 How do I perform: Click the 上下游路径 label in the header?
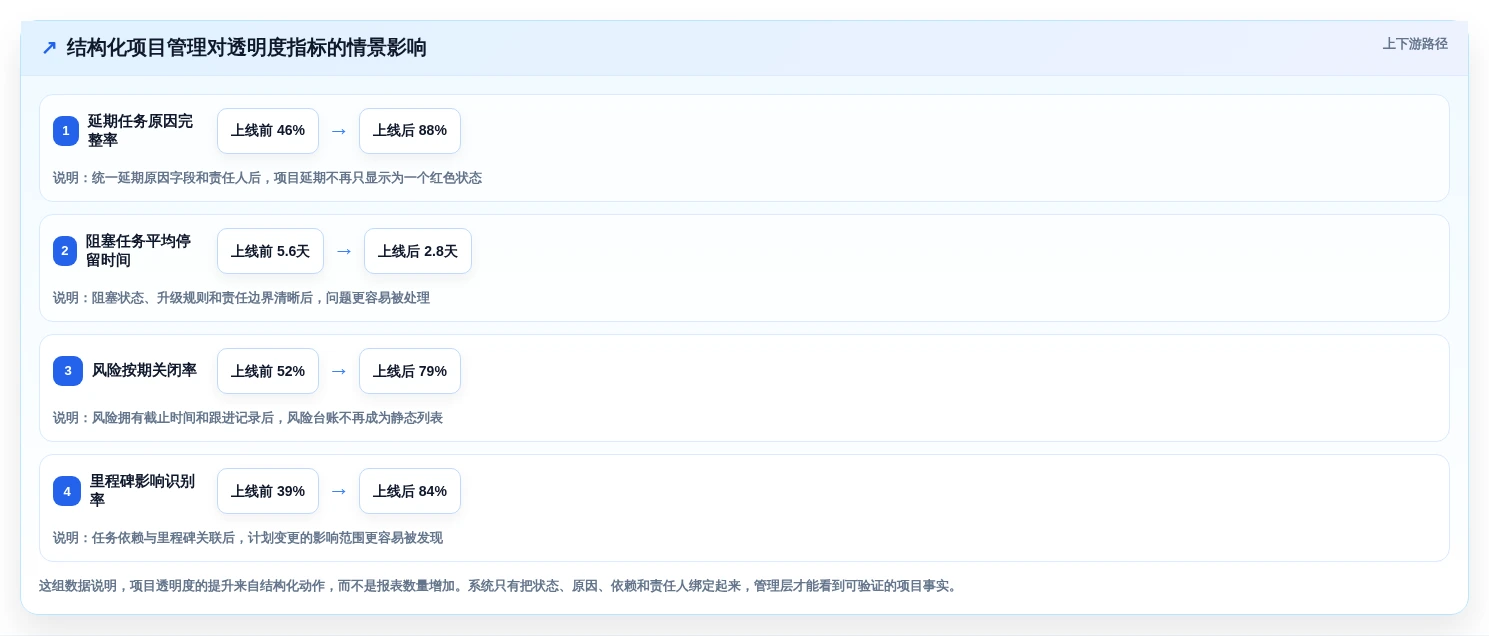(x=1415, y=44)
